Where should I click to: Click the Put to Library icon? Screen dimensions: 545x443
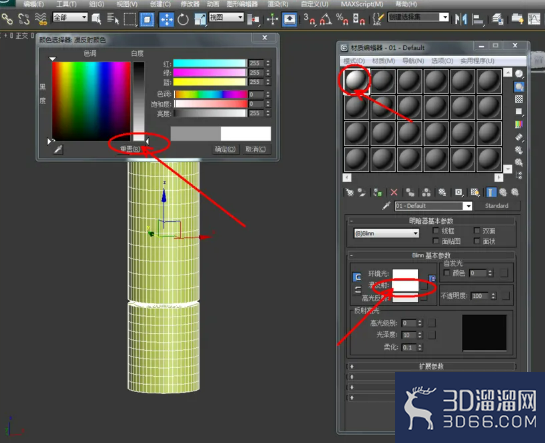click(442, 192)
